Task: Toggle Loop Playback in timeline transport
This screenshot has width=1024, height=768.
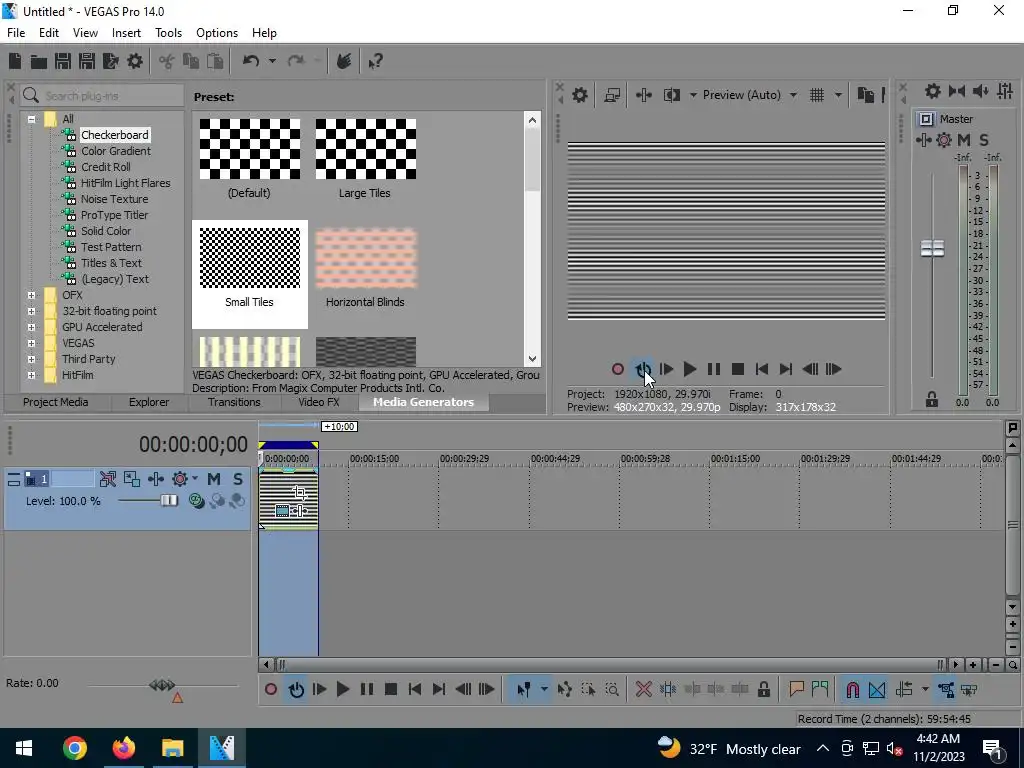Action: pos(296,689)
